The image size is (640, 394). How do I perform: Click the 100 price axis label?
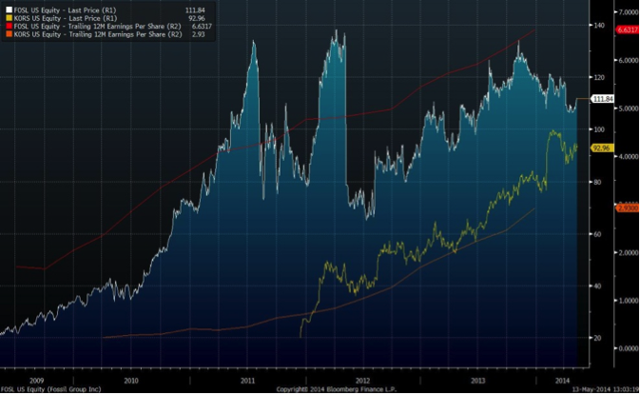point(599,129)
